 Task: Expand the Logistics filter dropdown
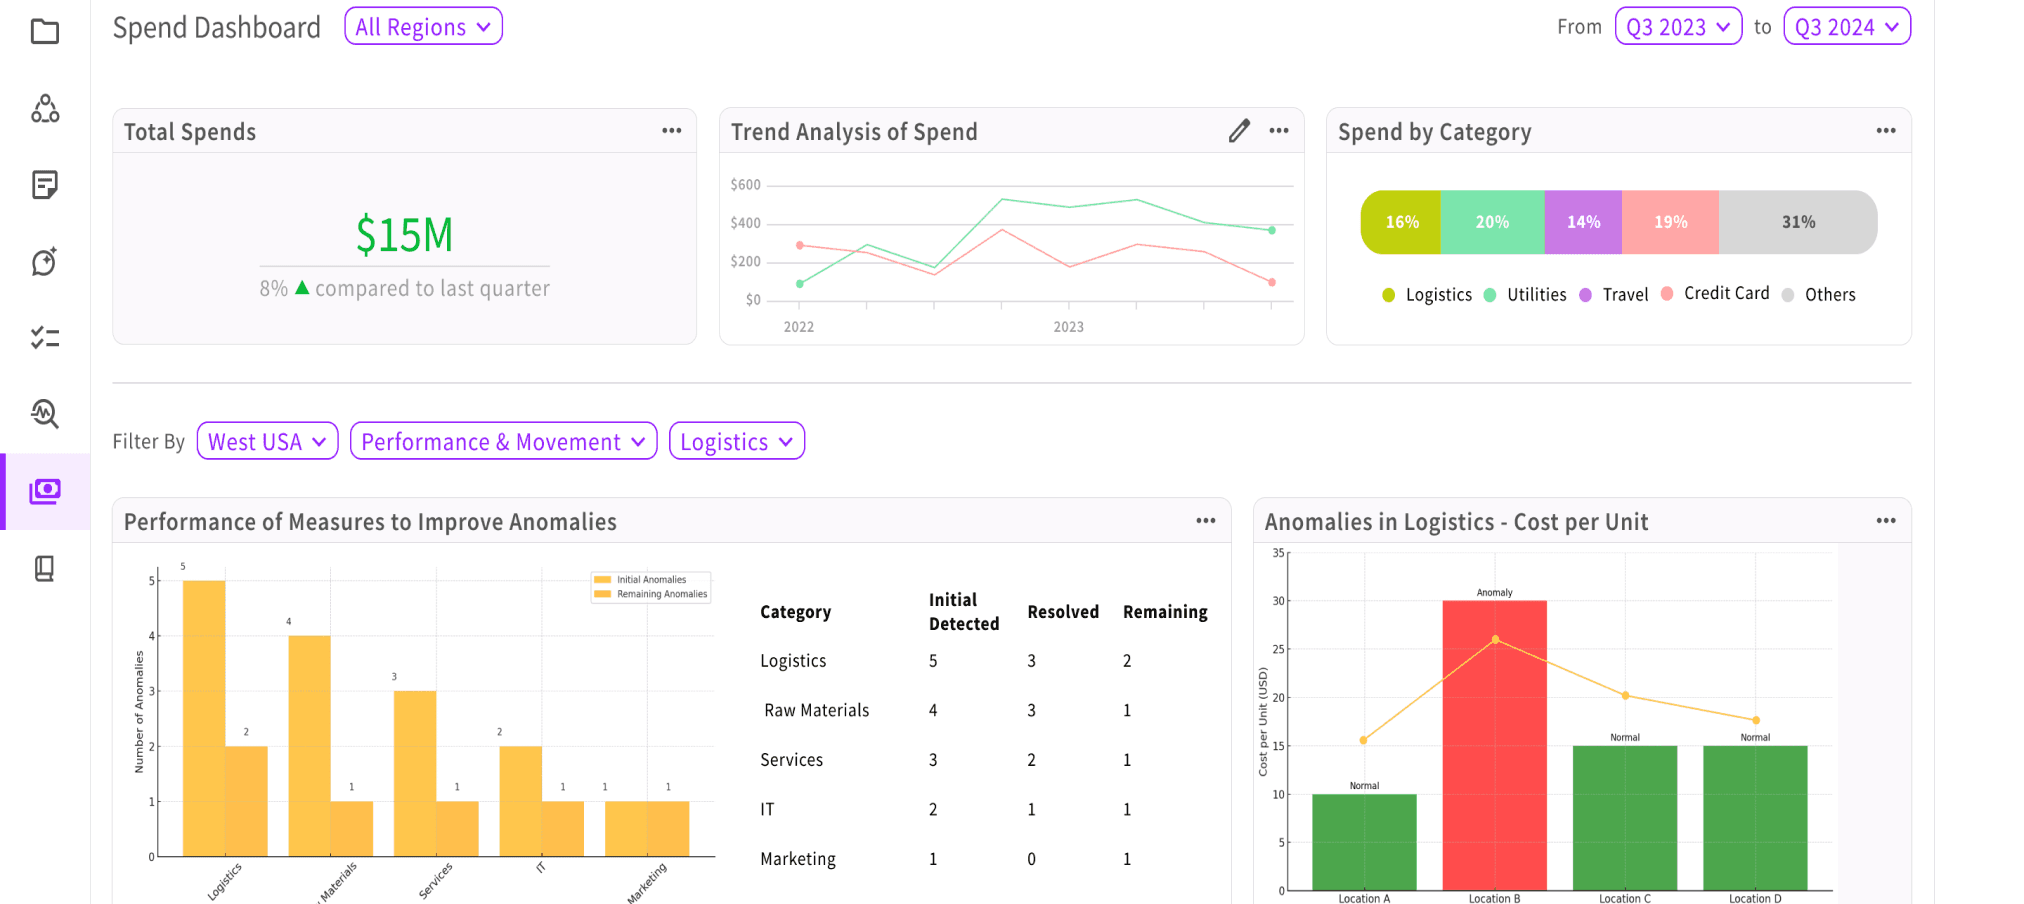click(737, 441)
